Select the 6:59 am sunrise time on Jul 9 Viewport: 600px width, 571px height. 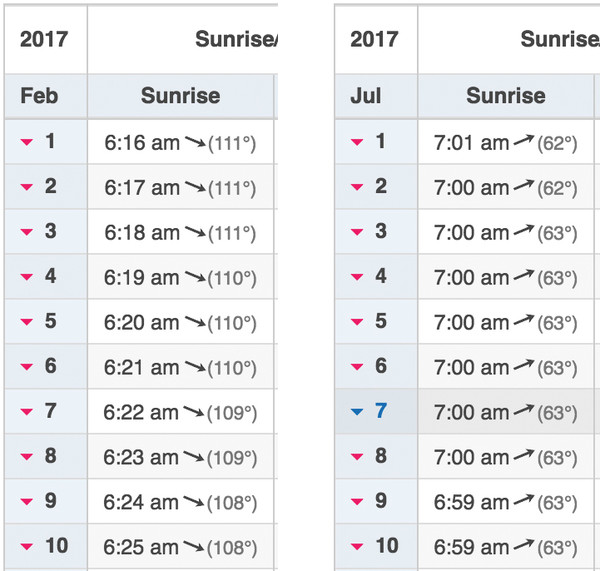(472, 503)
